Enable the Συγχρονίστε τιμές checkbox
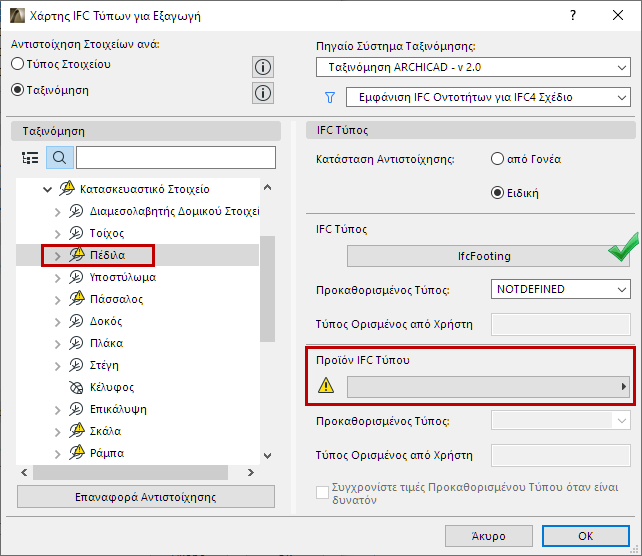642x556 pixels. click(322, 492)
